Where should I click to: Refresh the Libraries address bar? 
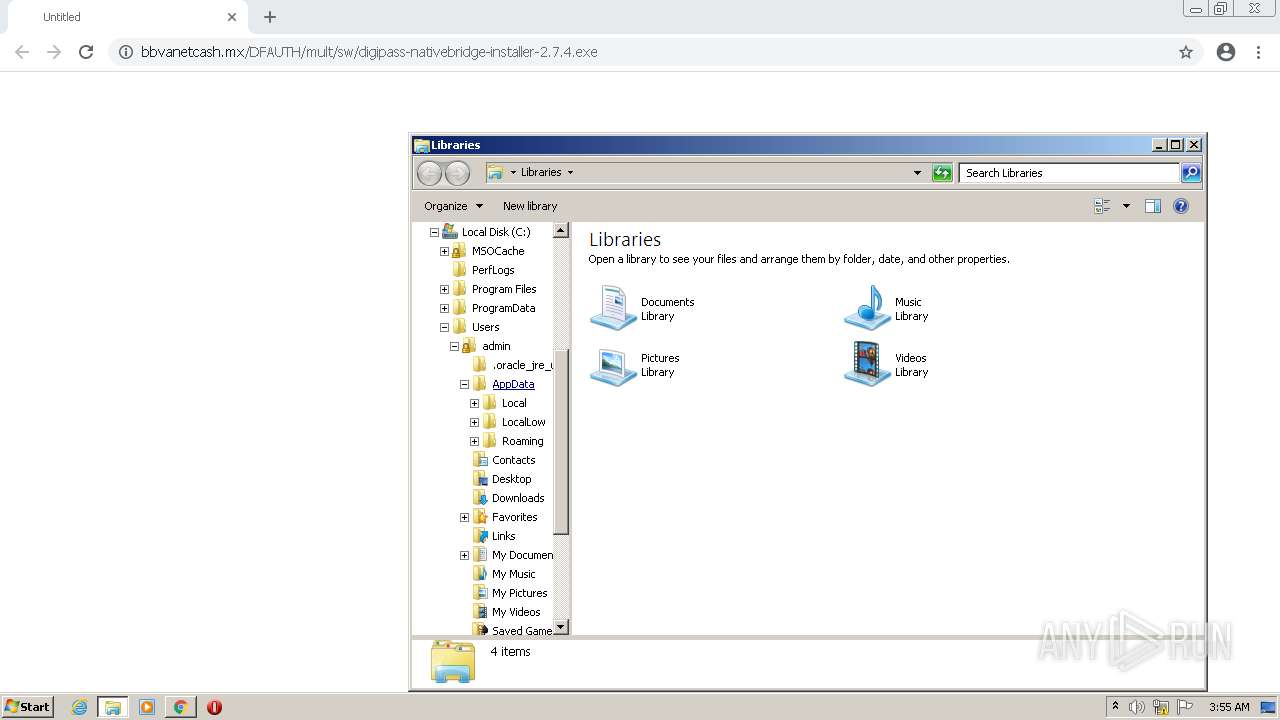tap(942, 173)
